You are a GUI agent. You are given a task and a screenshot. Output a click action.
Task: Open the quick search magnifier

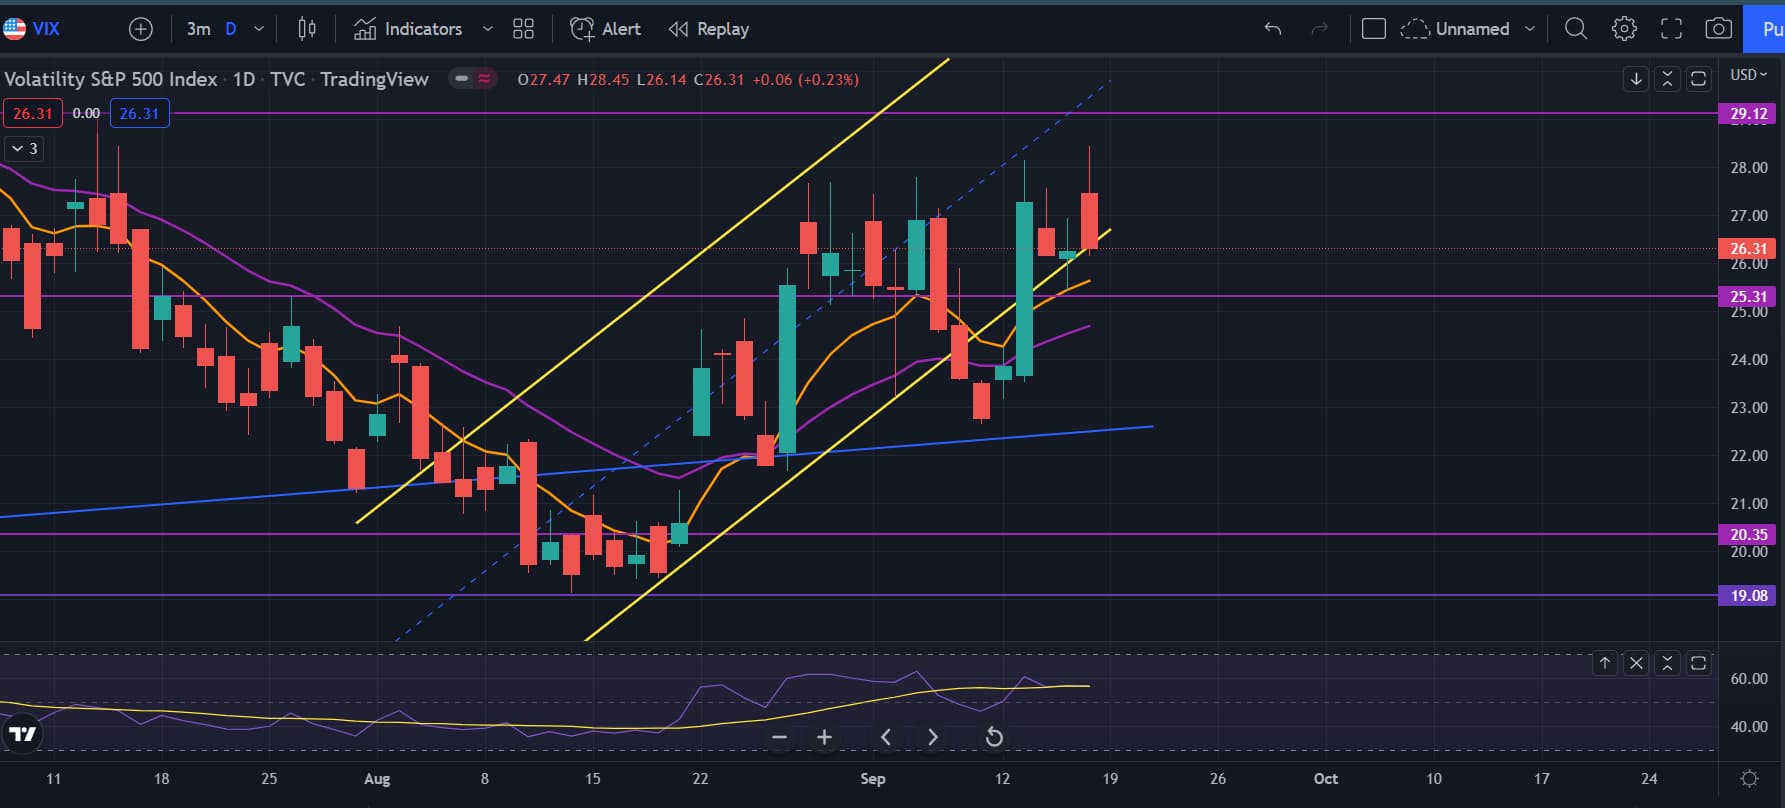(1576, 29)
